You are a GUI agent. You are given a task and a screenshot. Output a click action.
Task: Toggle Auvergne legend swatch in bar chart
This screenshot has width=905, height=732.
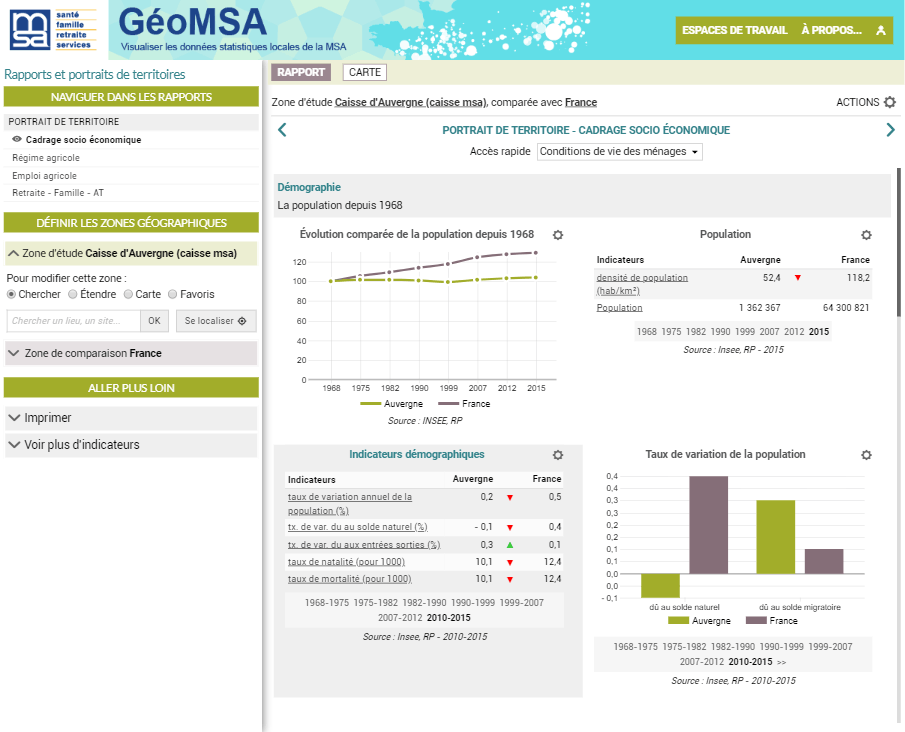pyautogui.click(x=678, y=621)
